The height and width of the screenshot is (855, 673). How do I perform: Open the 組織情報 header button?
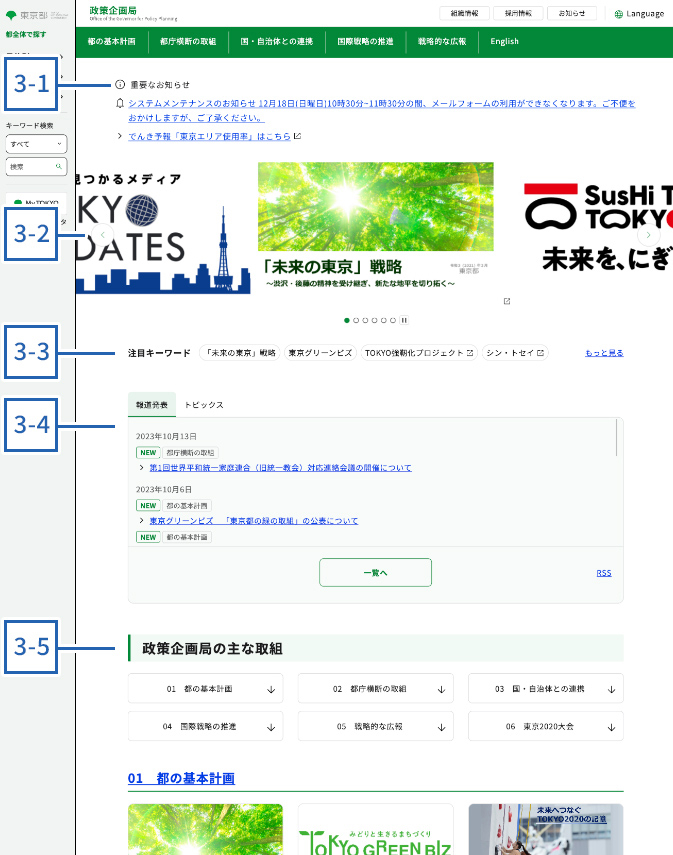click(x=464, y=13)
